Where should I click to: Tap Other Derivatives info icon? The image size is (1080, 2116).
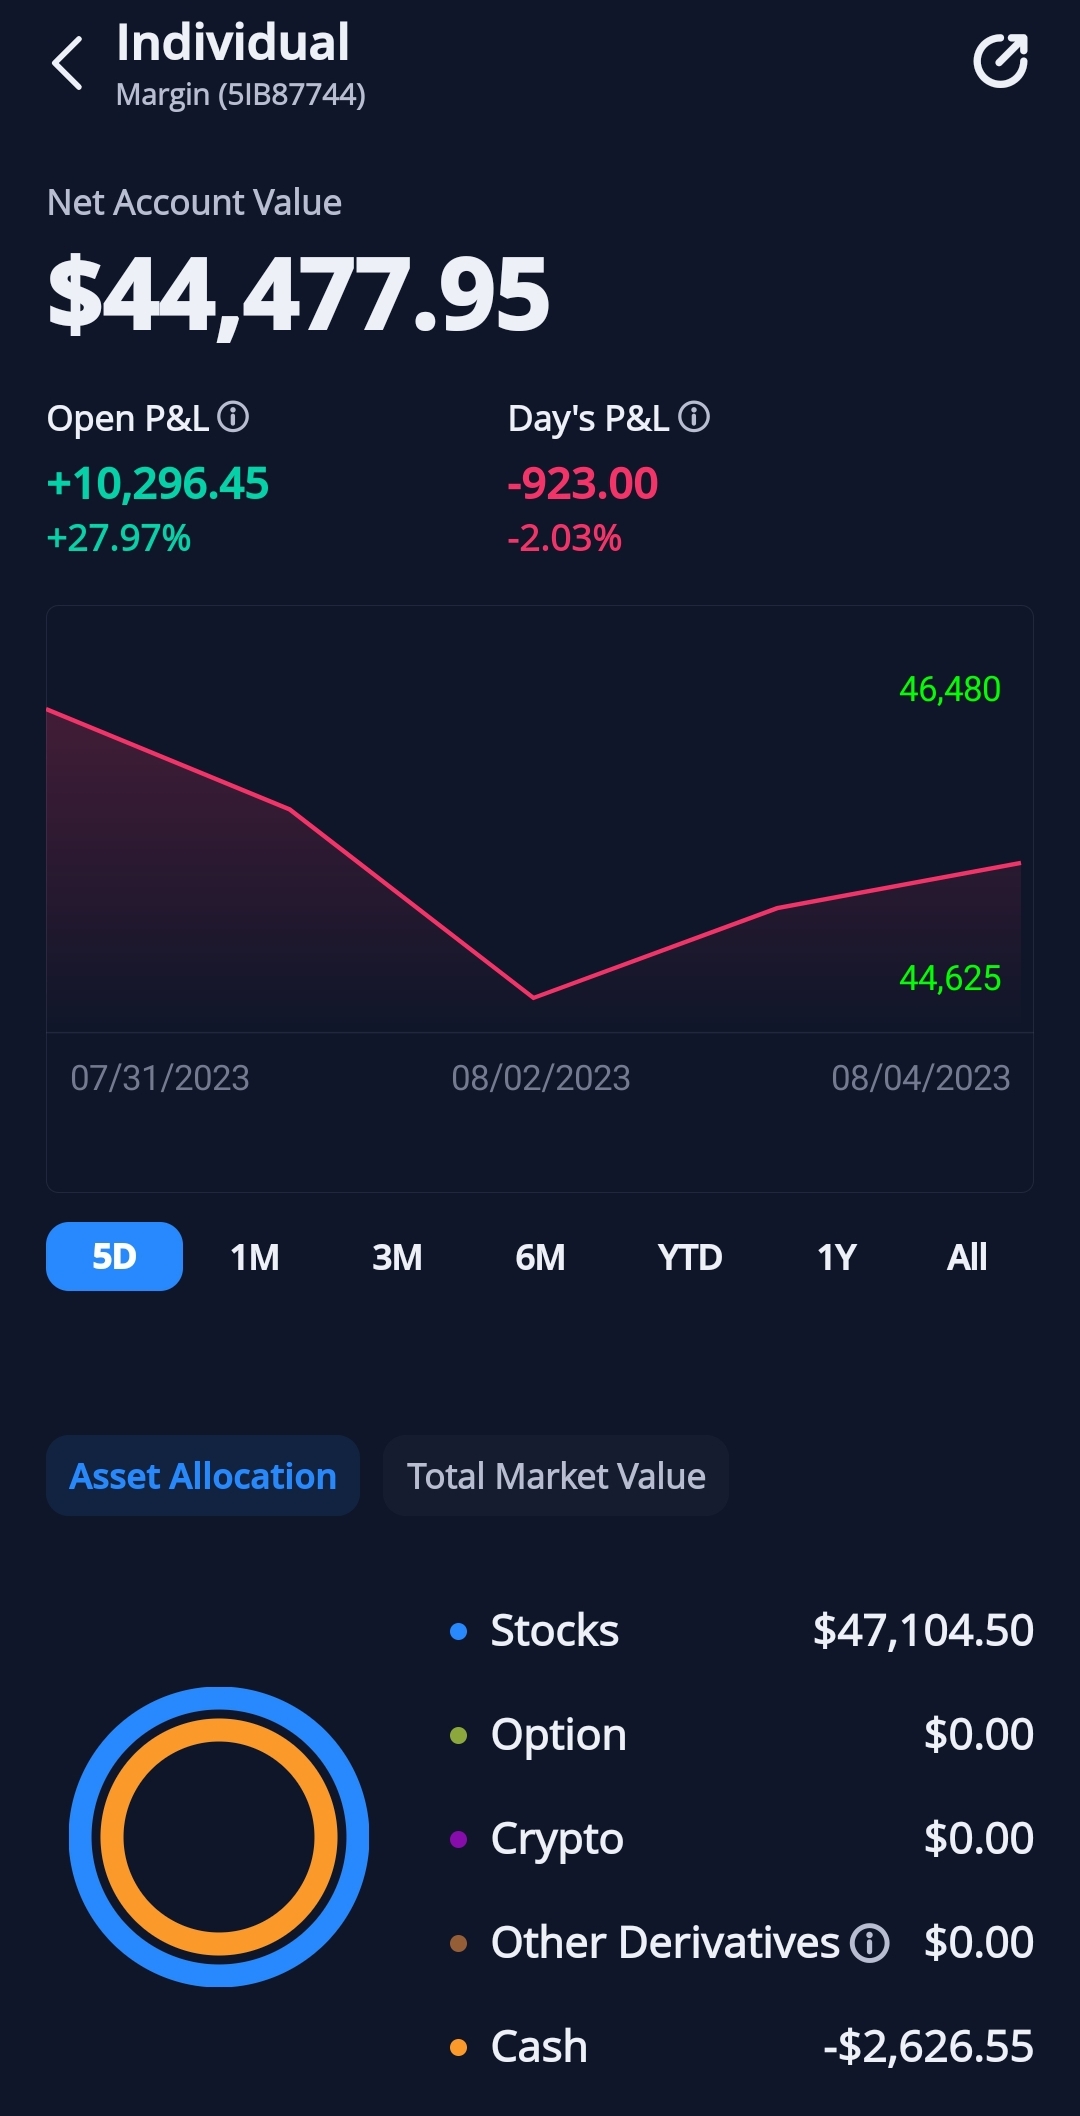869,1943
